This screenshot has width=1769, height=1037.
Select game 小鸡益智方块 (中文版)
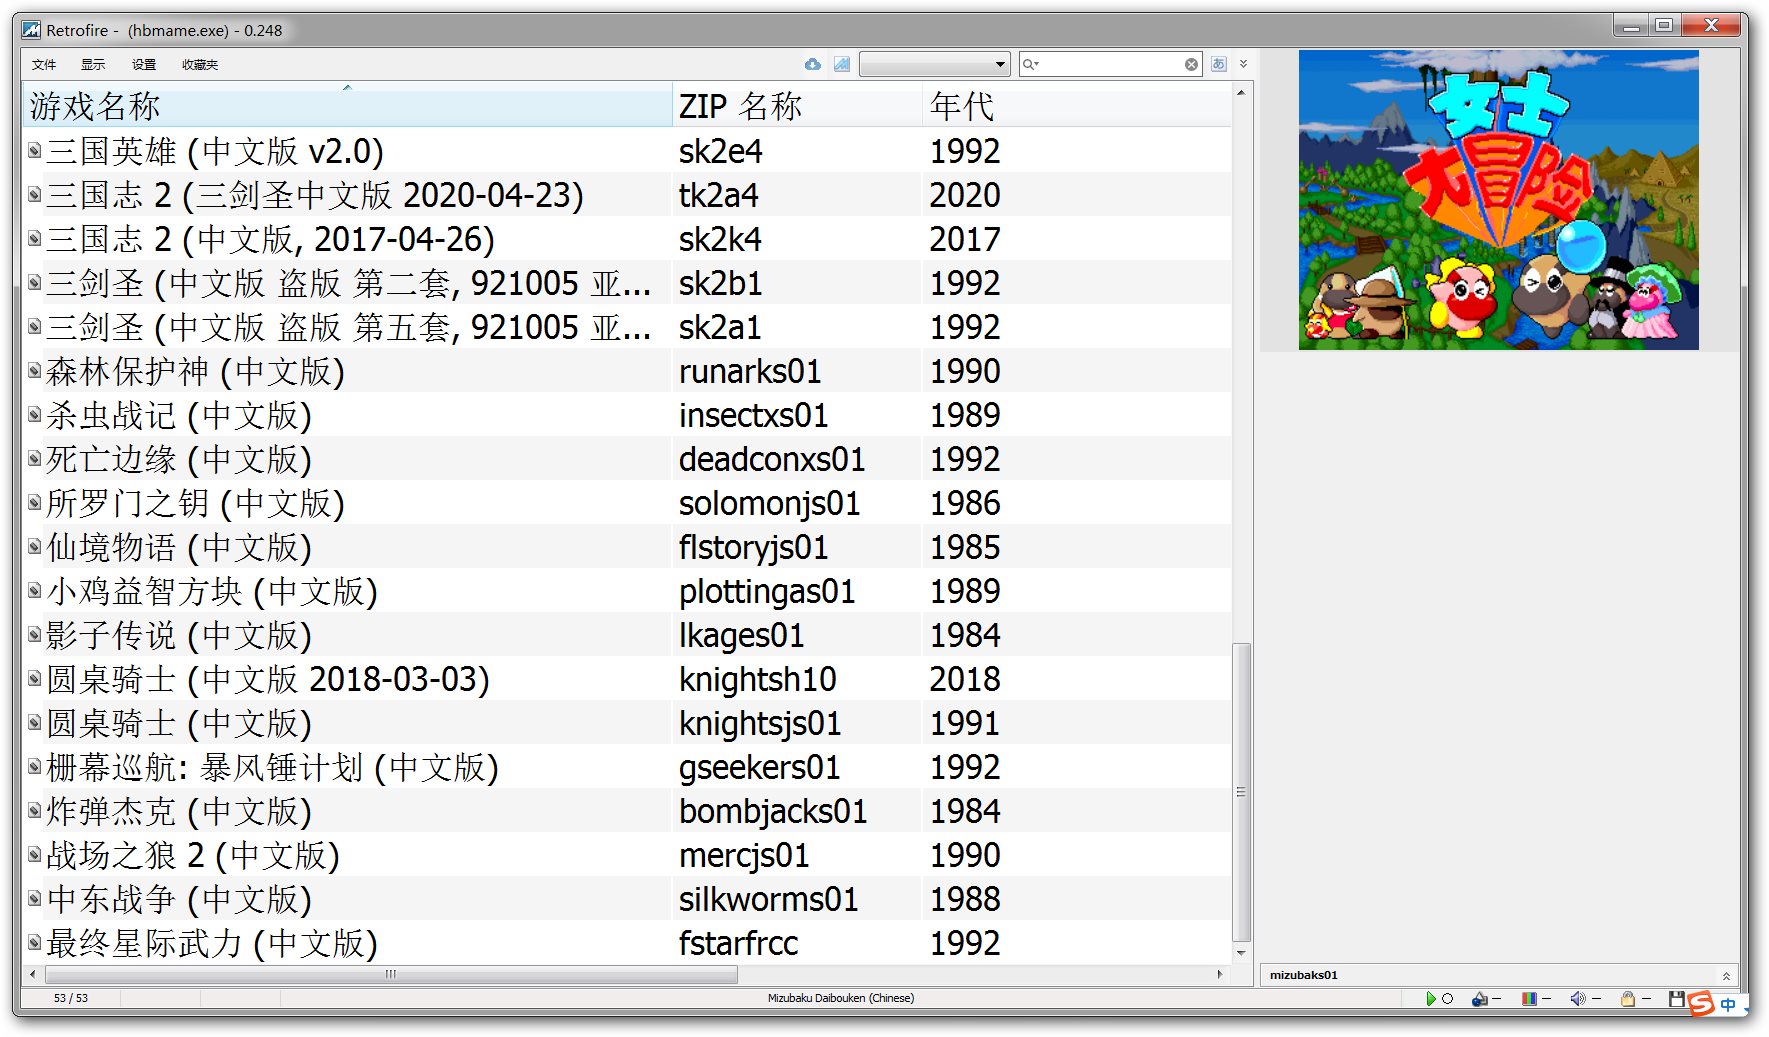point(212,591)
